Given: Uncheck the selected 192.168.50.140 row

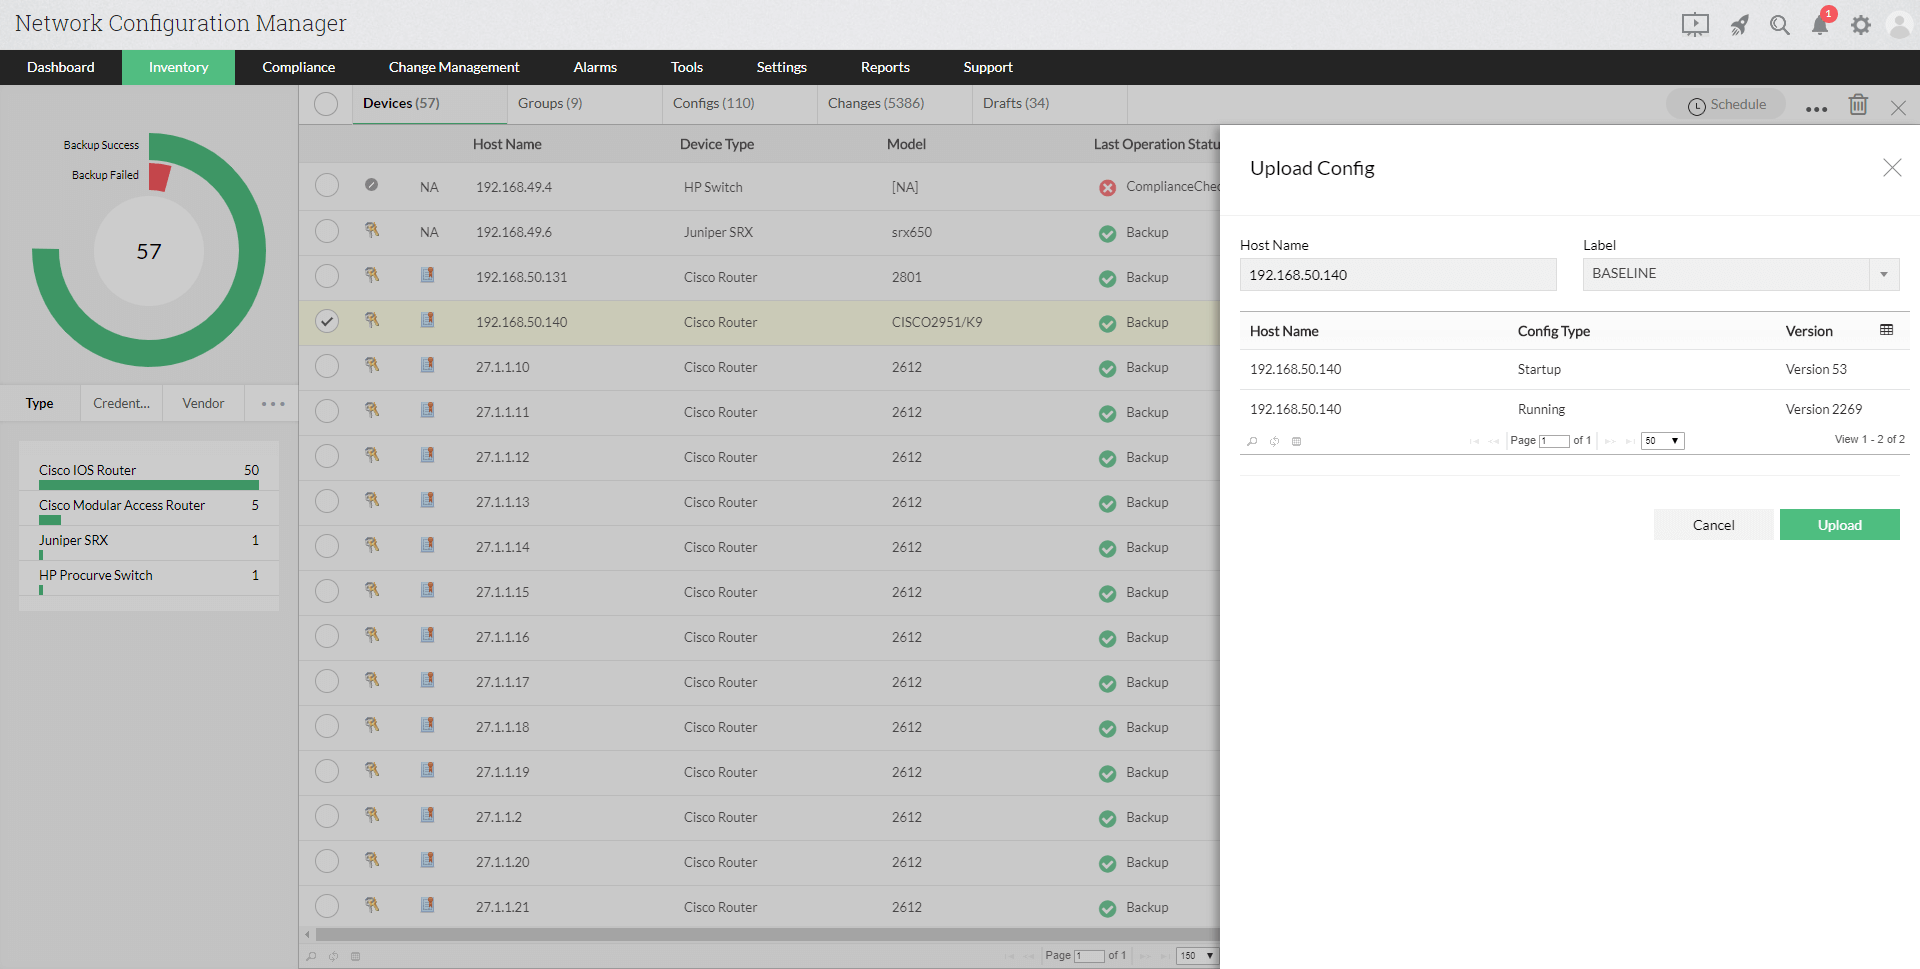Looking at the screenshot, I should pos(326,321).
